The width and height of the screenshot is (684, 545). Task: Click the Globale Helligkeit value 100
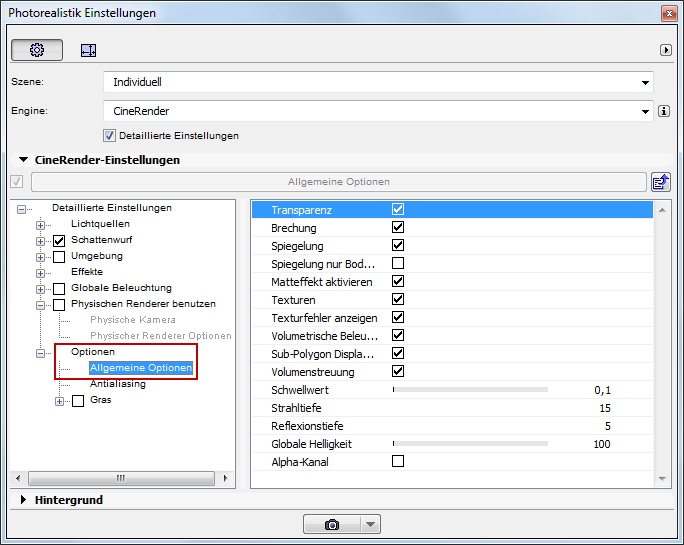pyautogui.click(x=602, y=444)
